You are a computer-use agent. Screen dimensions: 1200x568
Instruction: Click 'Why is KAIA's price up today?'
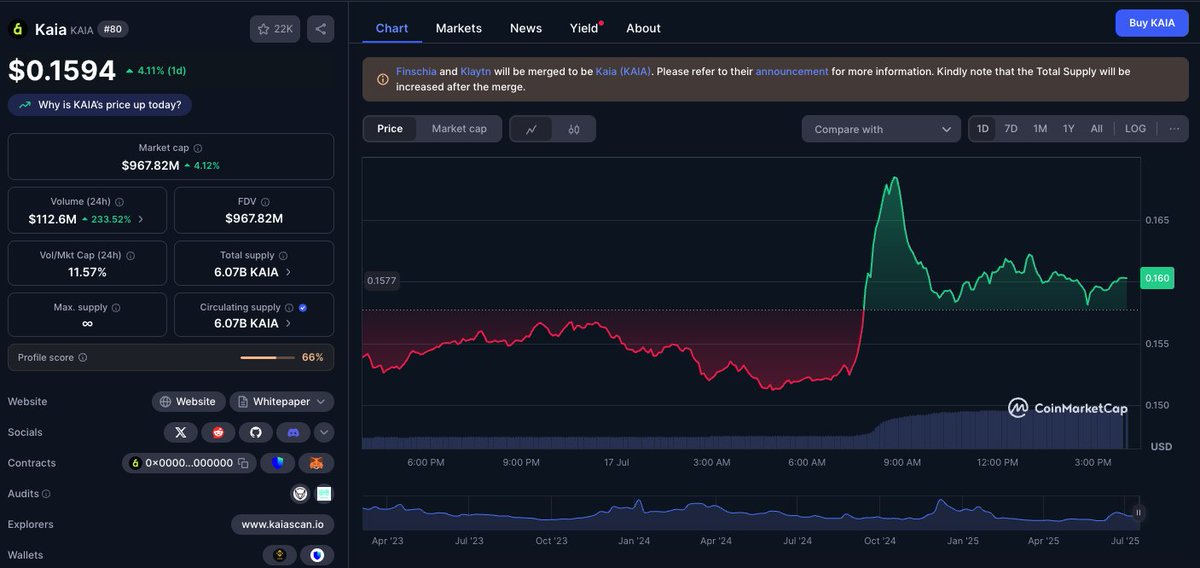coord(101,105)
